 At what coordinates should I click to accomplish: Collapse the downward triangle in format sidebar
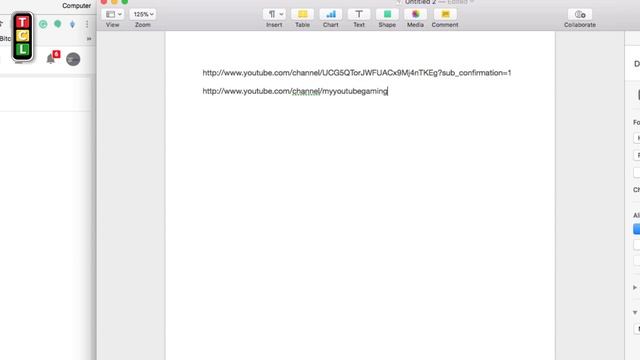click(635, 313)
